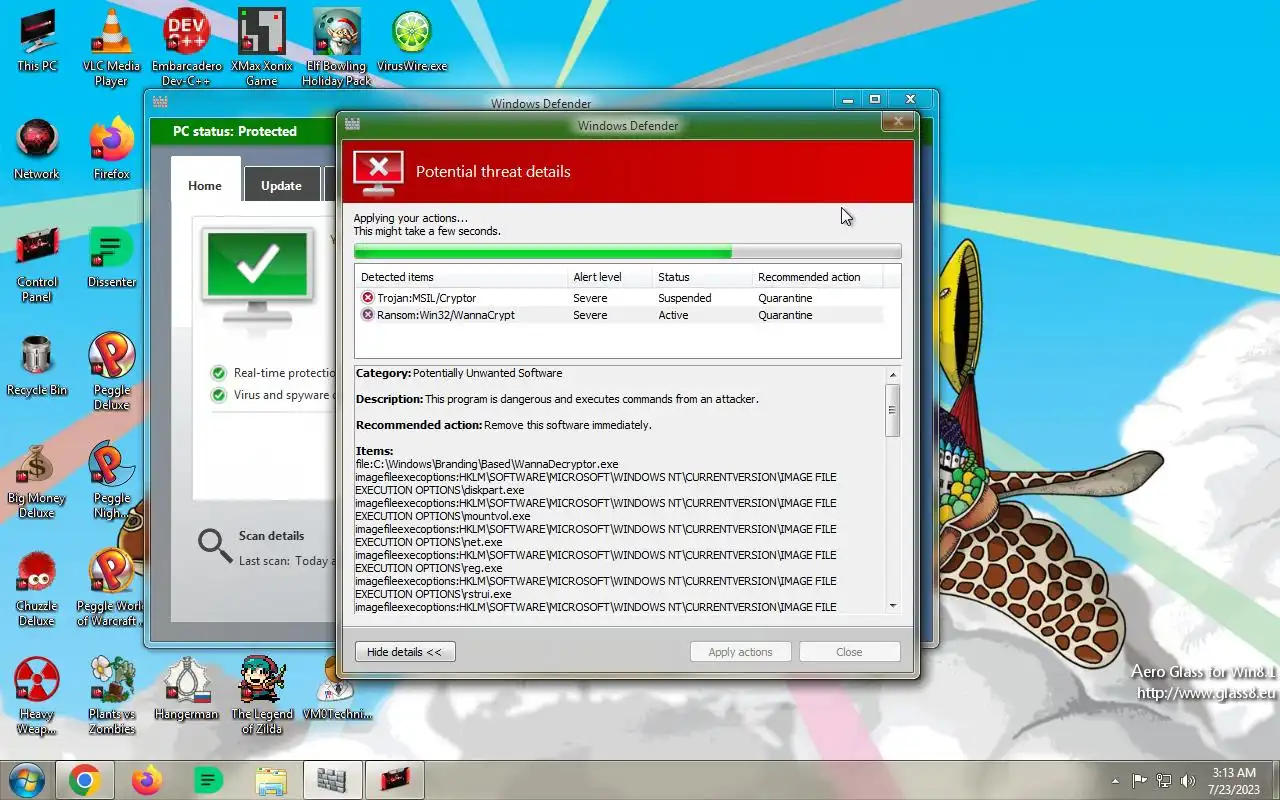The image size is (1280, 800).
Task: Click the Scan details magnifier icon
Action: click(x=214, y=545)
